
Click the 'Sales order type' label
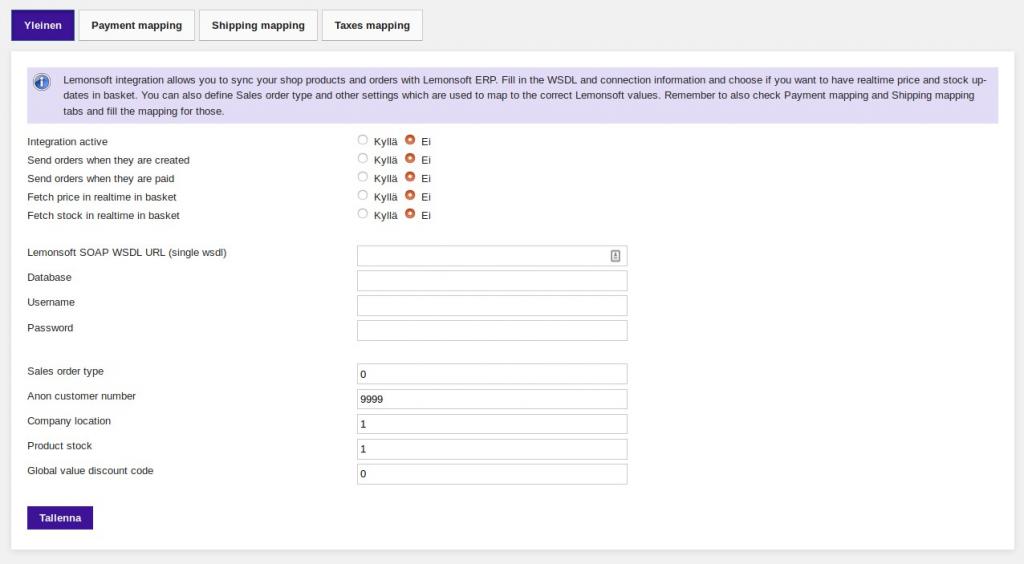(65, 371)
